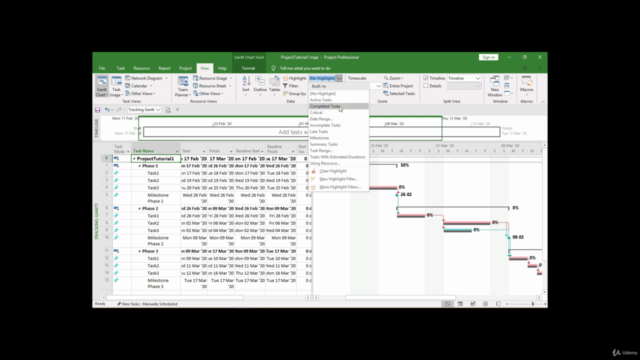Click the Tell me lightbulb icon

coord(273,68)
